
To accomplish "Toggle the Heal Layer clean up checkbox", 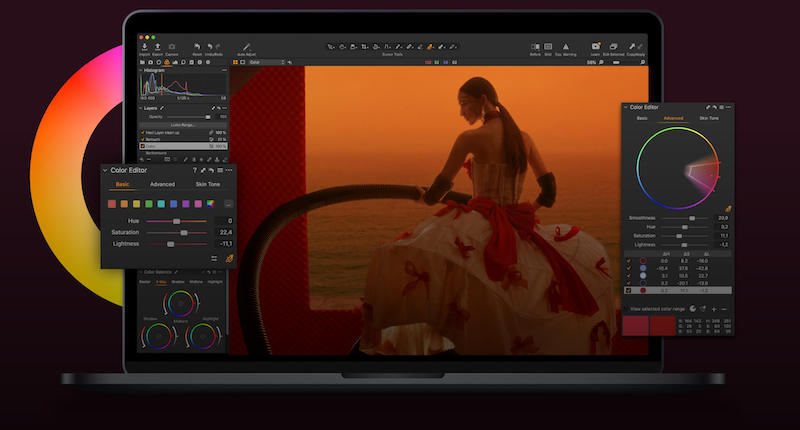I will click(142, 132).
